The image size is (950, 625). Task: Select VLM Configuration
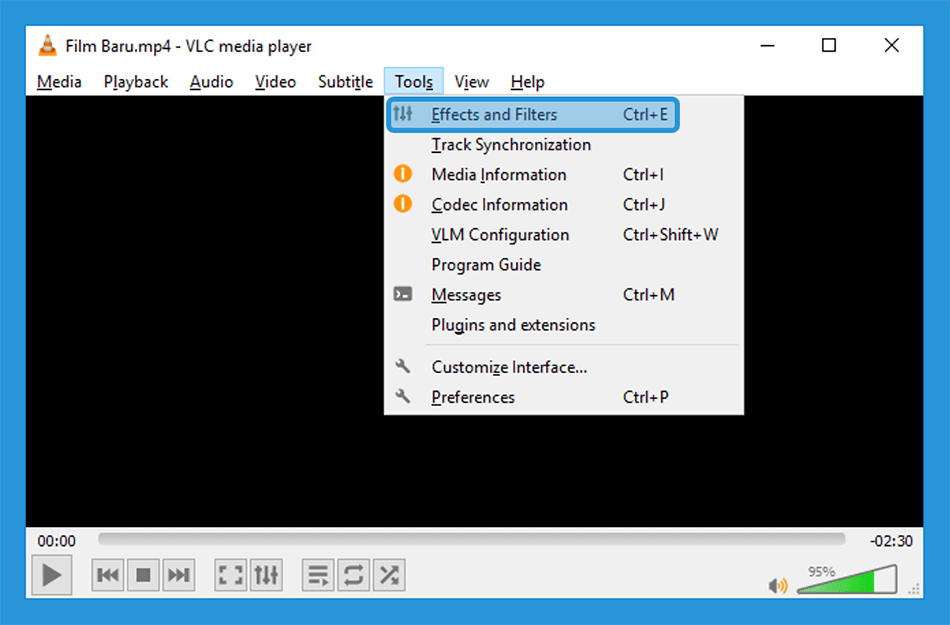(563, 235)
